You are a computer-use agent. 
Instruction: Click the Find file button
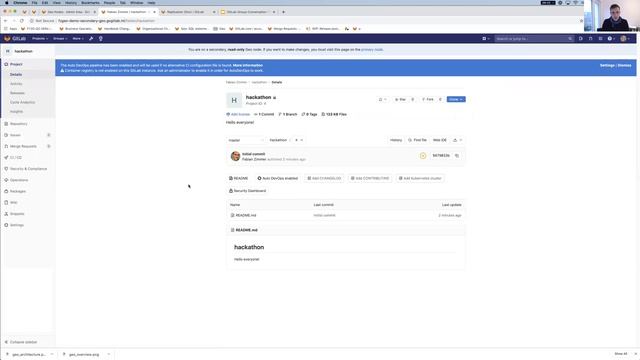417,140
